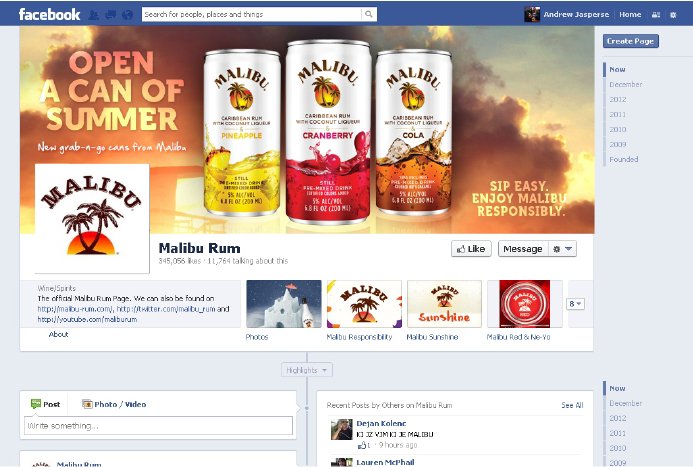The width and height of the screenshot is (693, 467).
Task: Click the Malibu Rum profile picture
Action: 92,218
